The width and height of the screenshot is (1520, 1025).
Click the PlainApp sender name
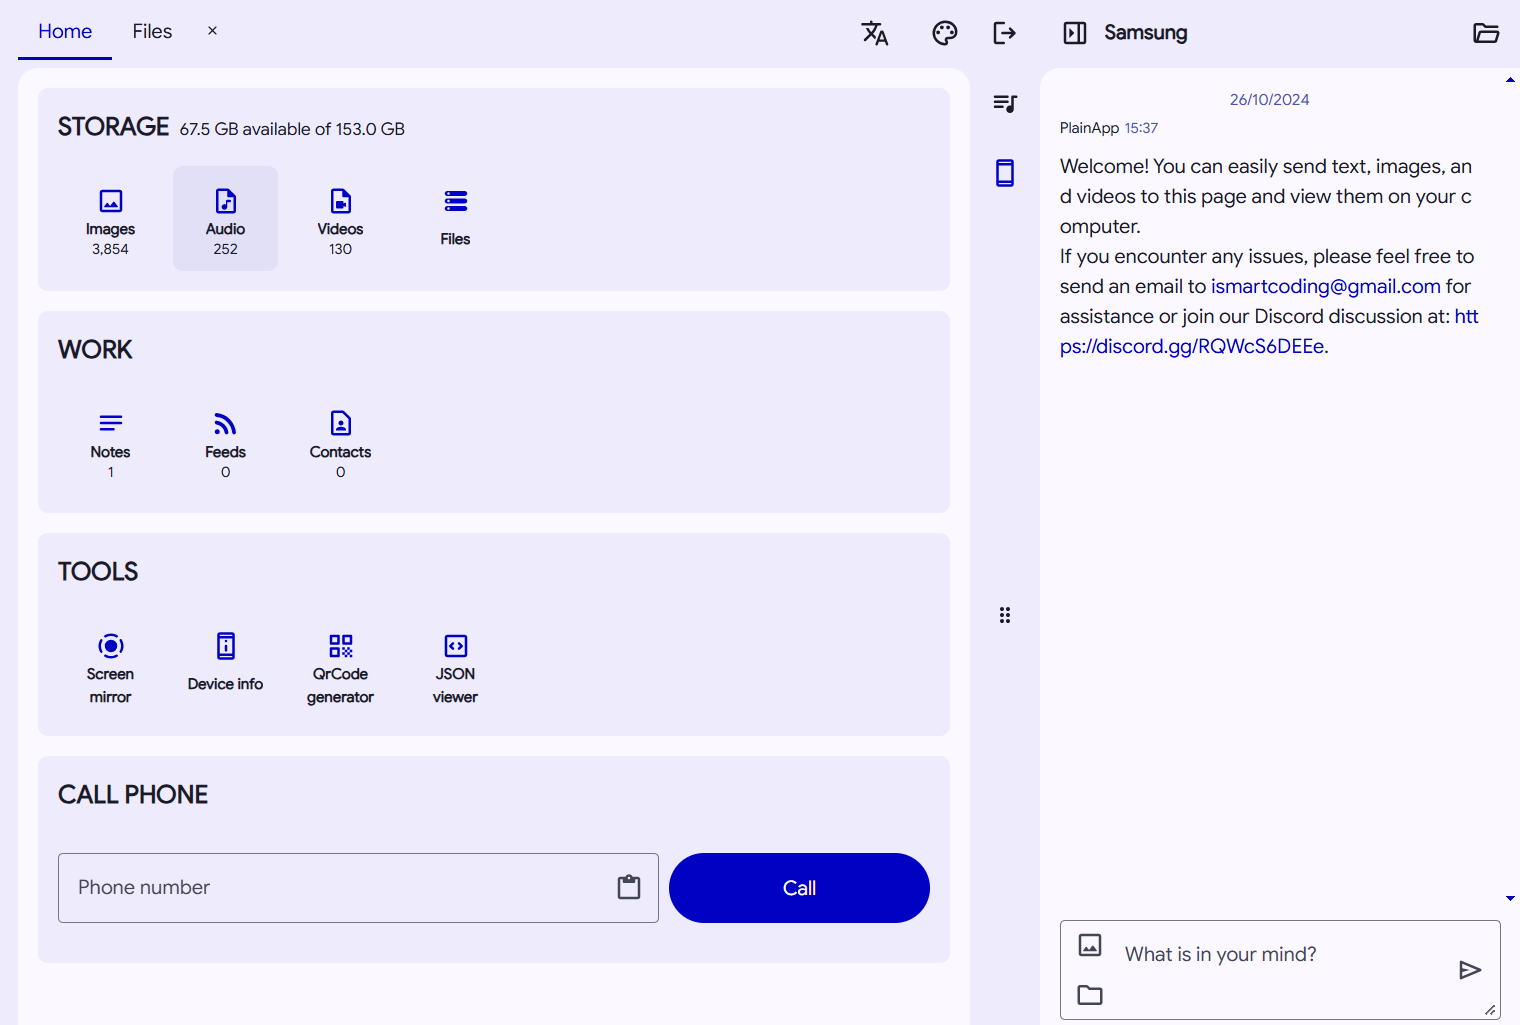pos(1089,128)
